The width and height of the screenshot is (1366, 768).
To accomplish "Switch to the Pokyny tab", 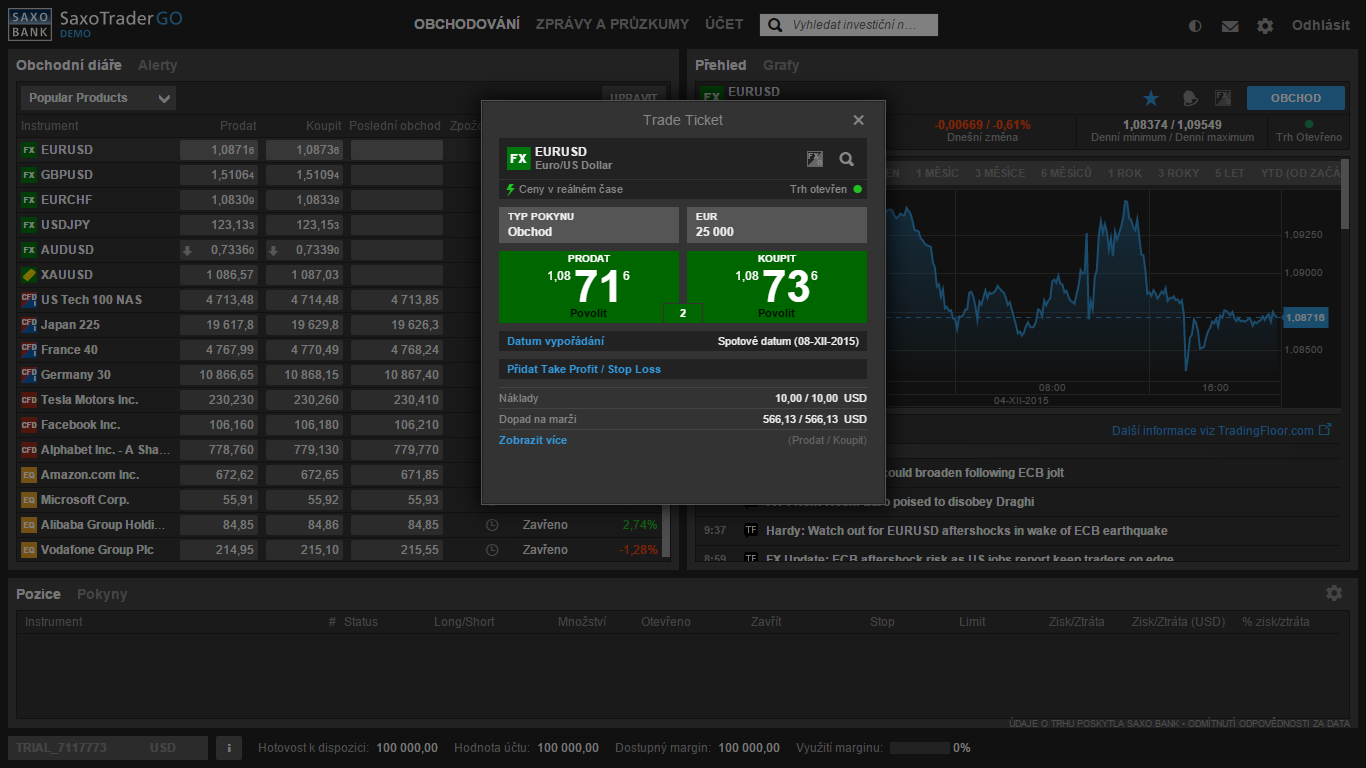I will coord(102,594).
